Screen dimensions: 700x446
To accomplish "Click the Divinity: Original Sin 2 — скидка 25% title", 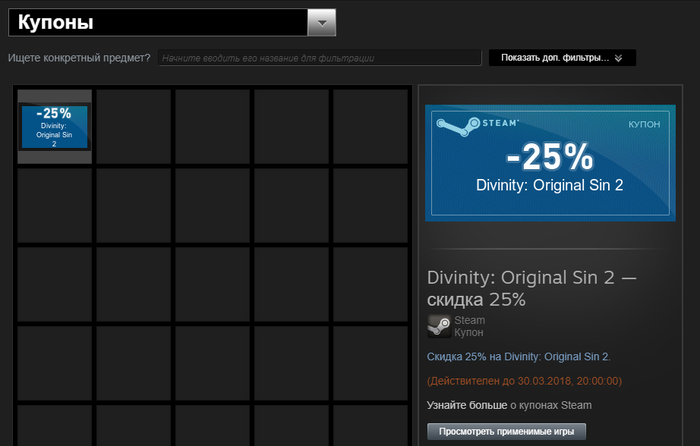I will pos(531,288).
